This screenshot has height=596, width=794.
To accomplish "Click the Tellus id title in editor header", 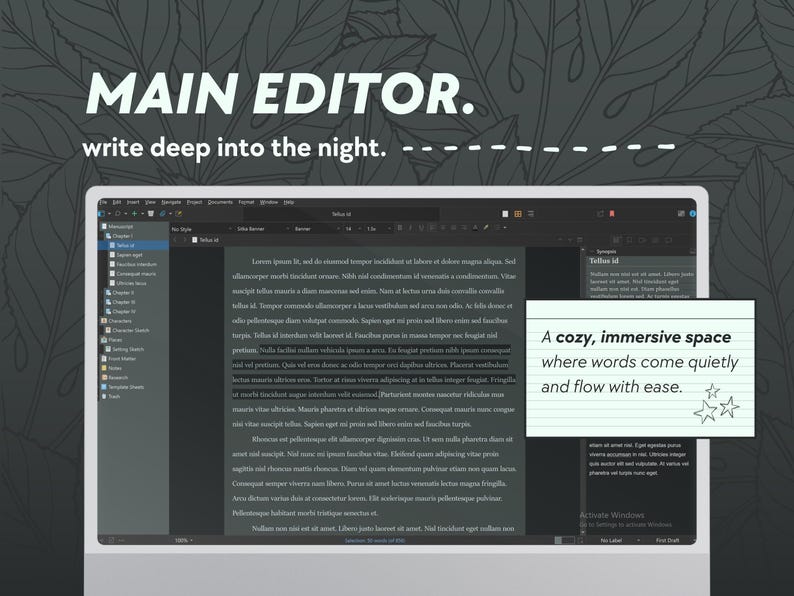I will [209, 240].
